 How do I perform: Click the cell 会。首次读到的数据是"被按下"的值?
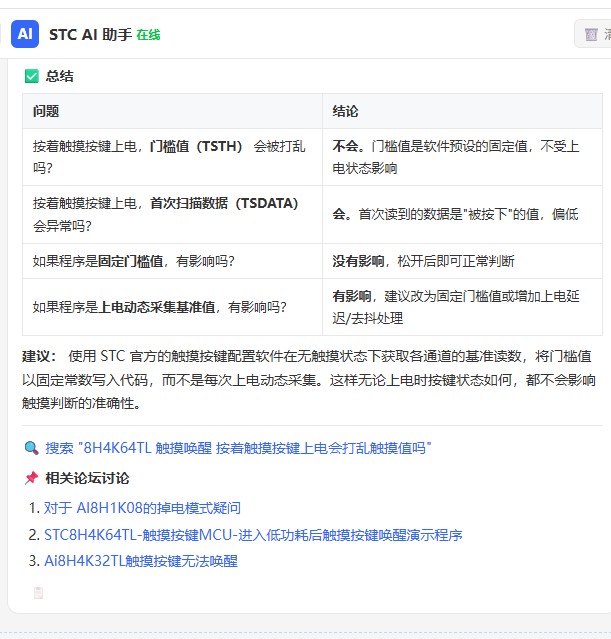pyautogui.click(x=462, y=215)
